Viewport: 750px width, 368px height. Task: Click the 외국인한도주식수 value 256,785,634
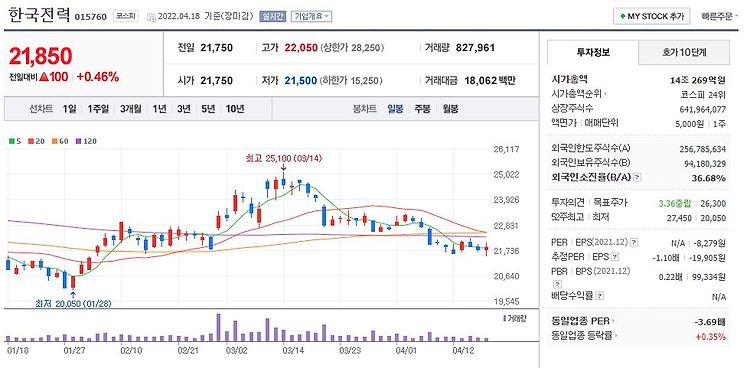tap(702, 149)
